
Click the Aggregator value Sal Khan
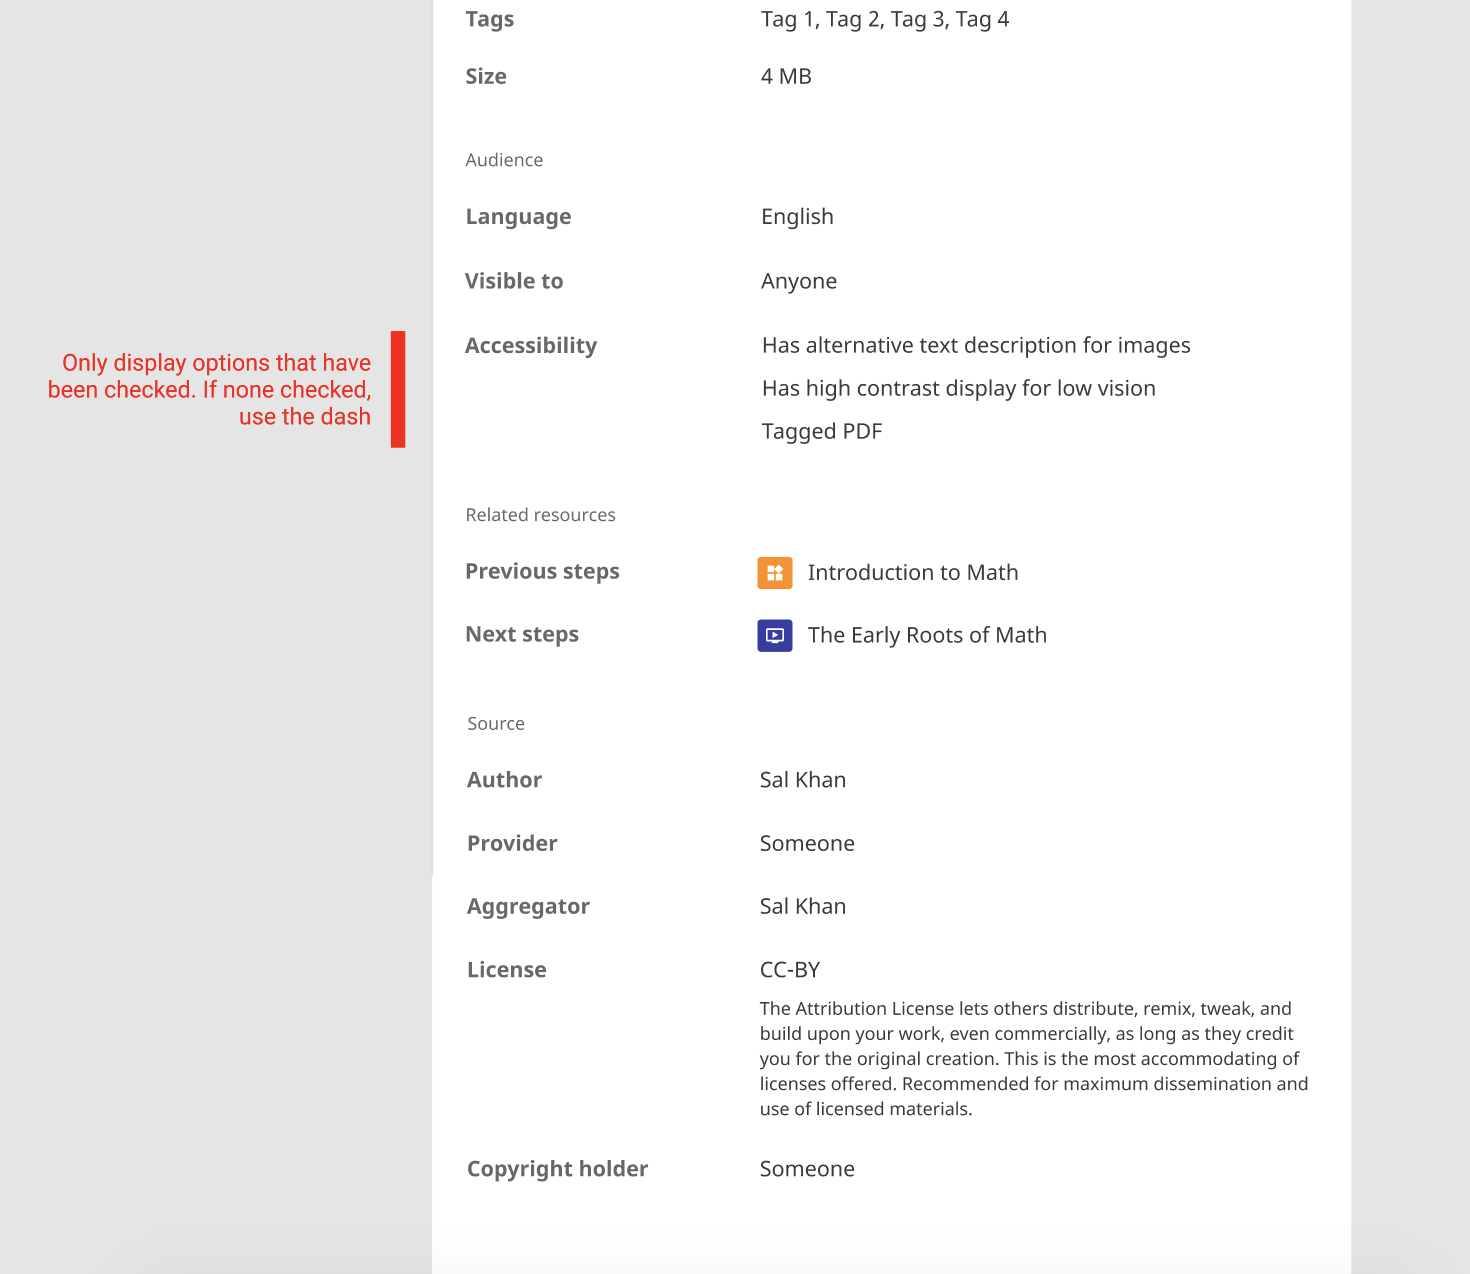tap(803, 906)
